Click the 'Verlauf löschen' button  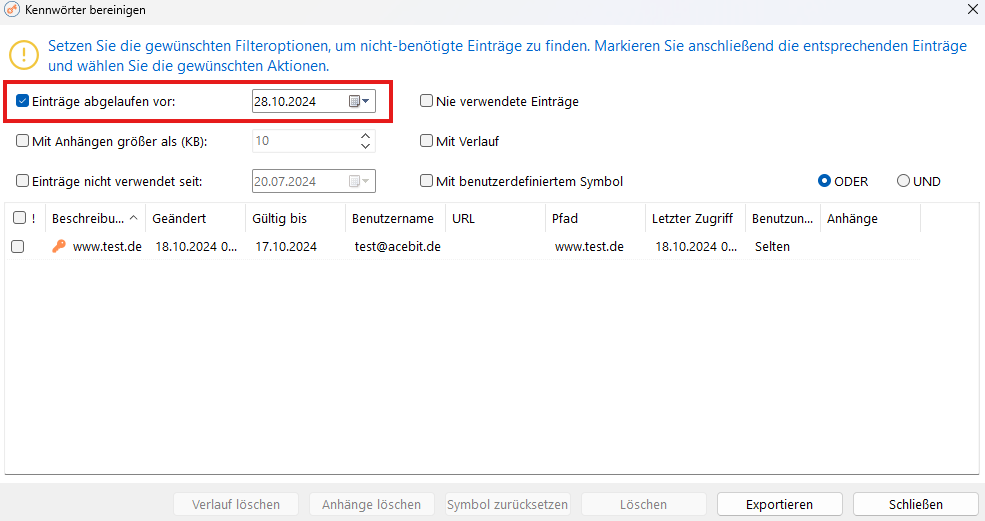(x=236, y=504)
